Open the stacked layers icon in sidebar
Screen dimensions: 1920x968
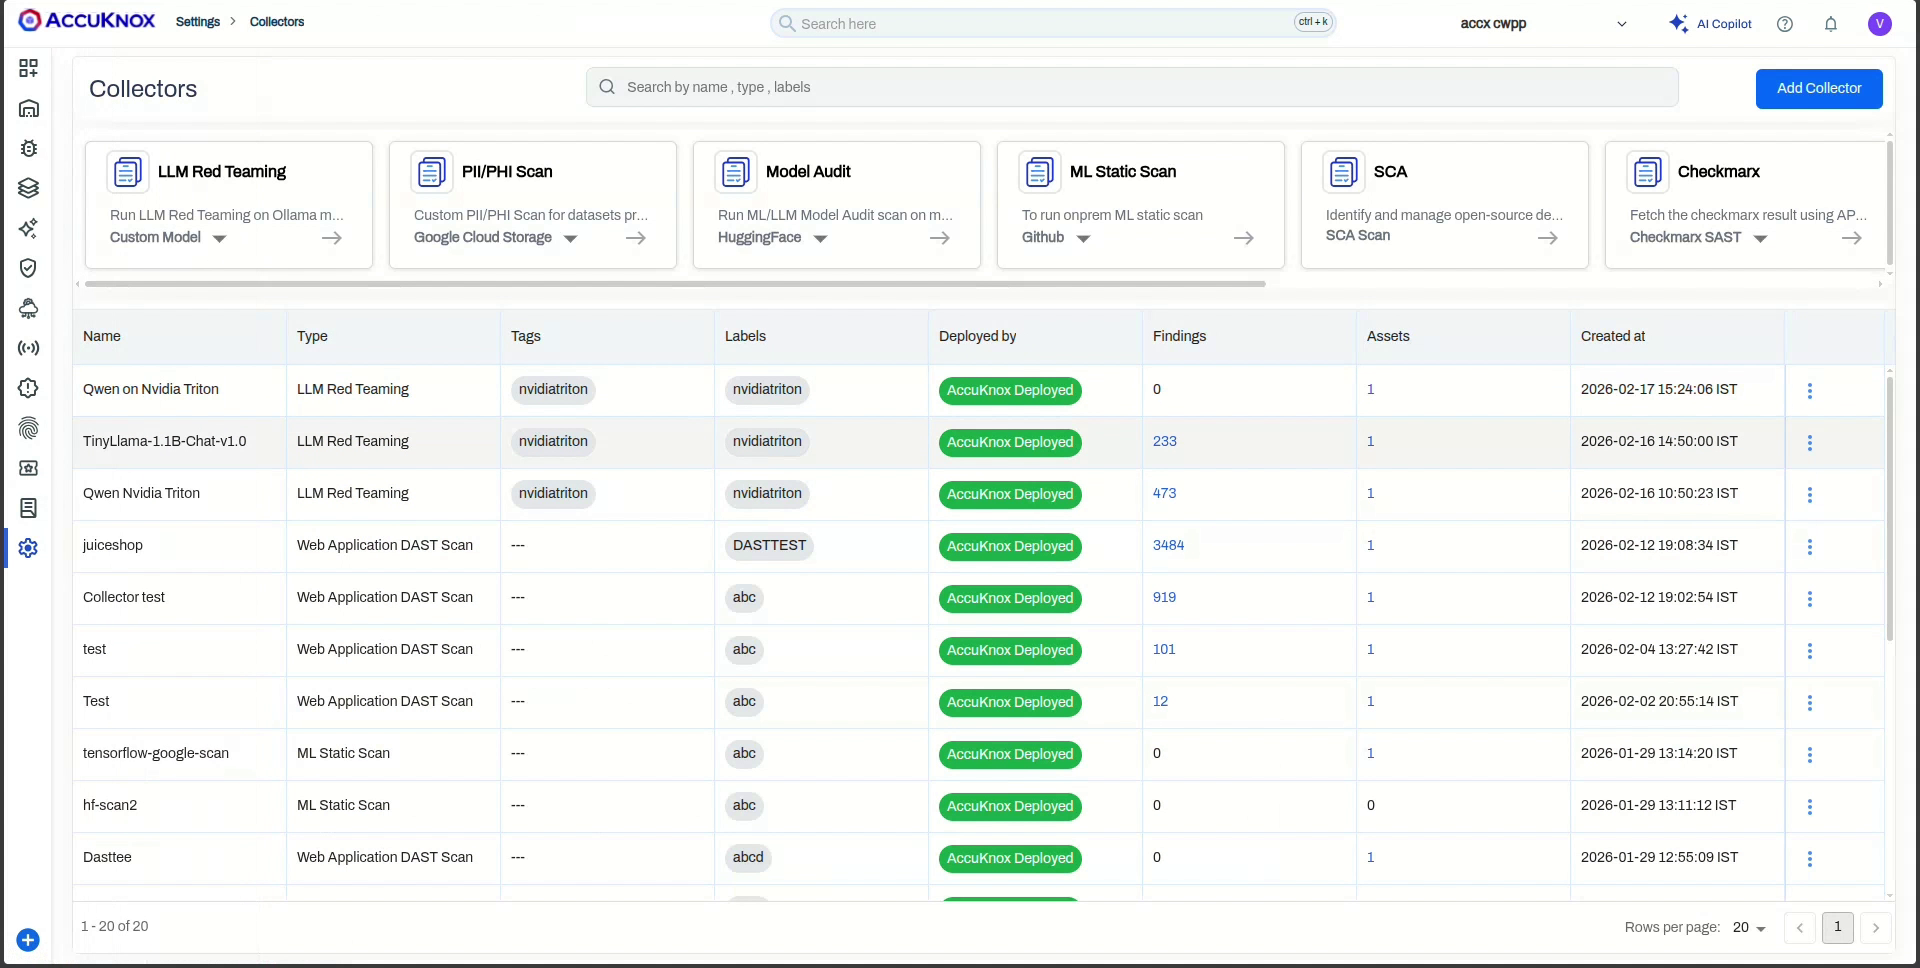28,188
